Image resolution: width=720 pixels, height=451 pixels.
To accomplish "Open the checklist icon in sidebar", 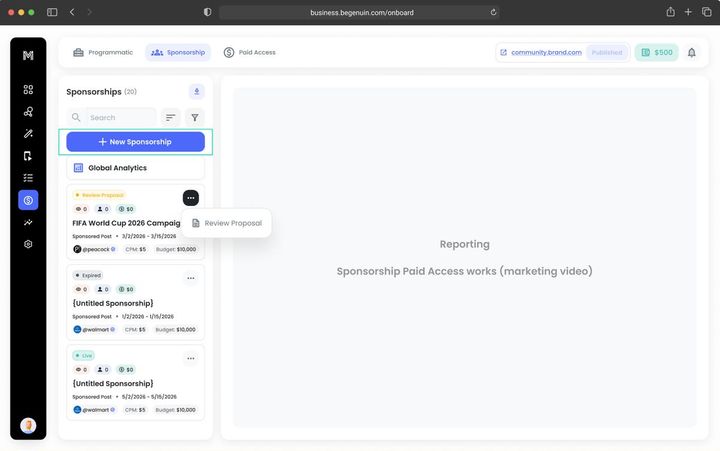I will (x=28, y=178).
